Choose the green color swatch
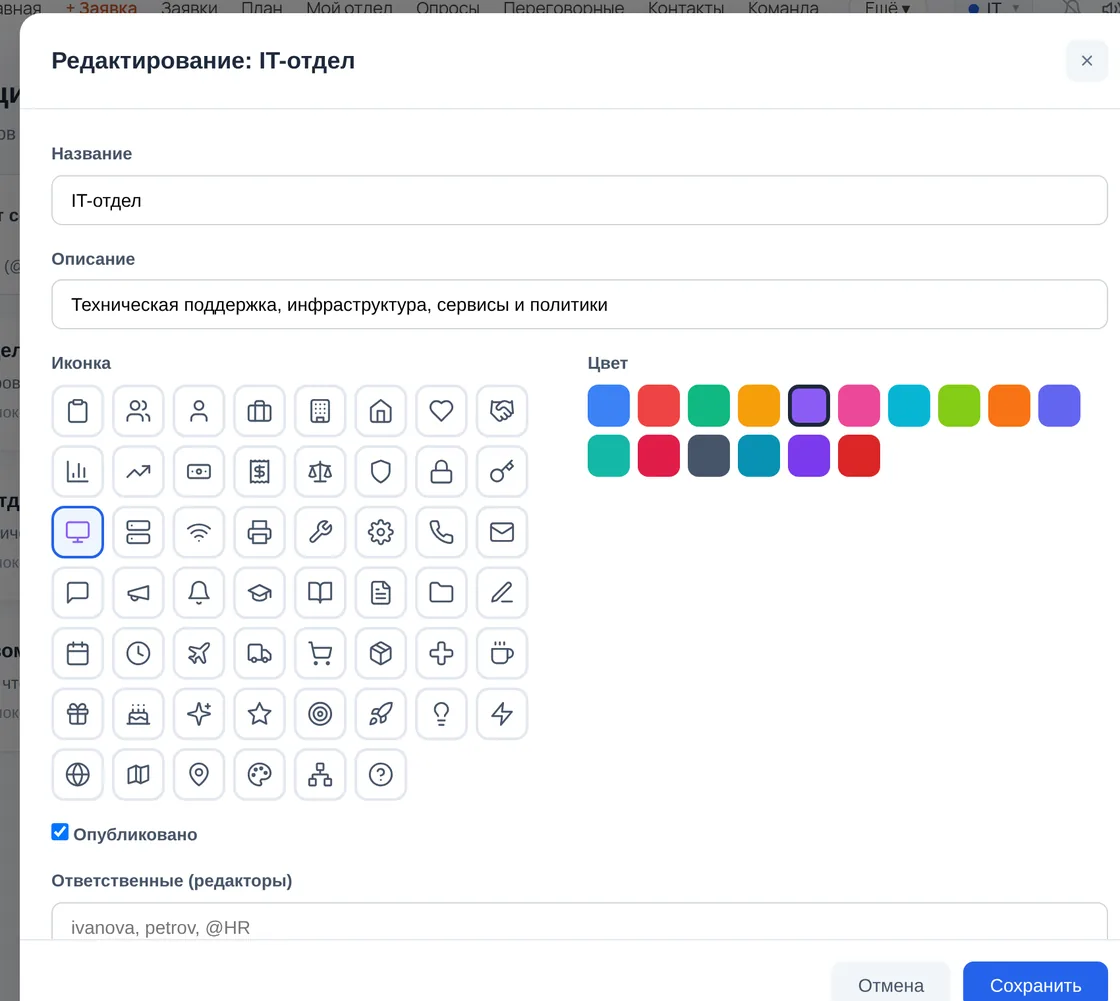Screen dimensions: 1120x1001 click(x=709, y=406)
